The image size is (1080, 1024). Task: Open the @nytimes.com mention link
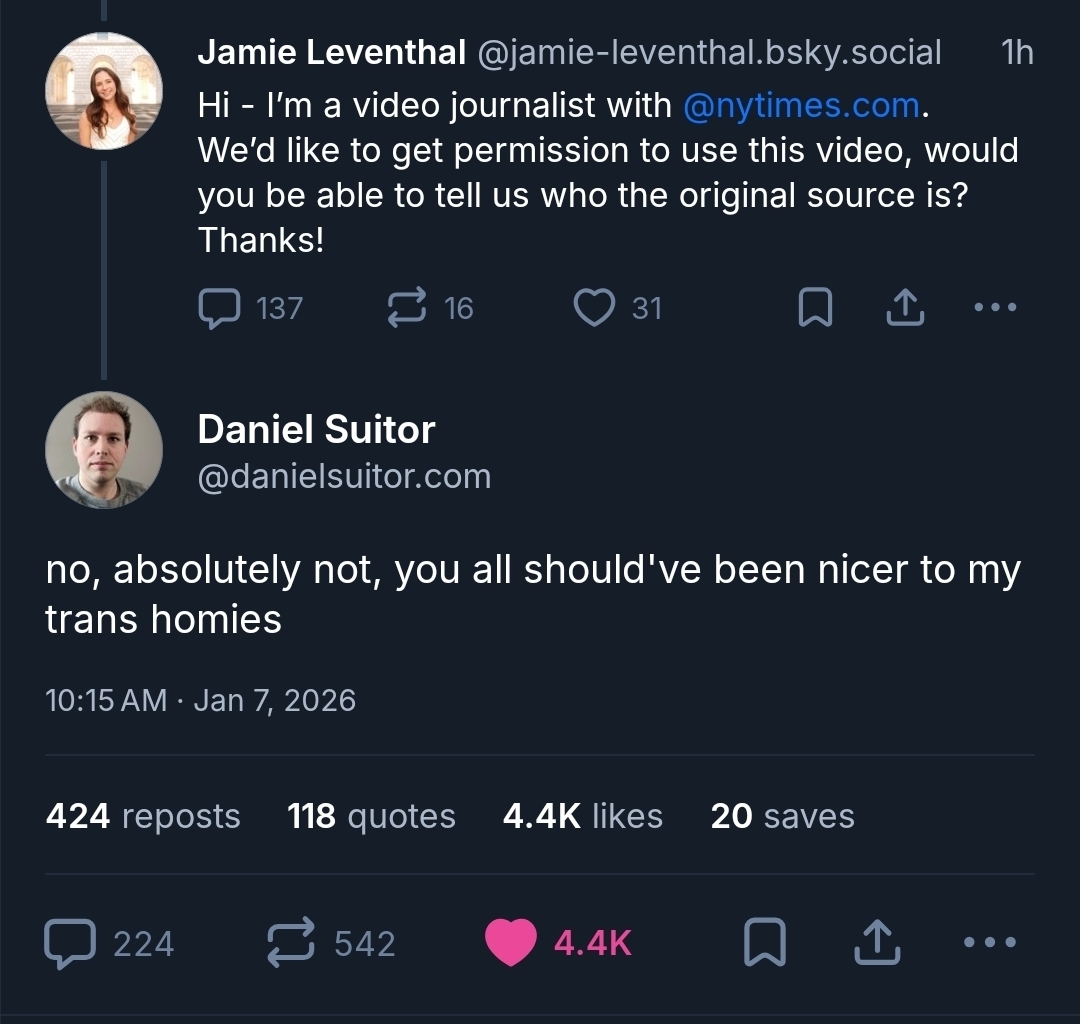click(x=800, y=105)
